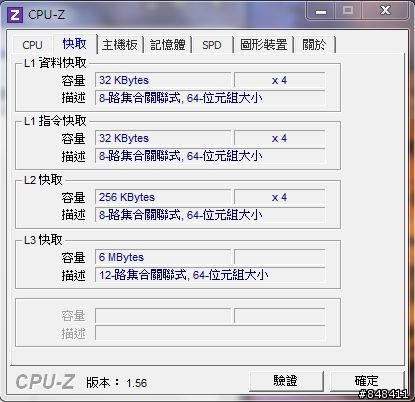Minimize the CPU-Z window
Viewport: 415px width, 402px height.
click(321, 11)
